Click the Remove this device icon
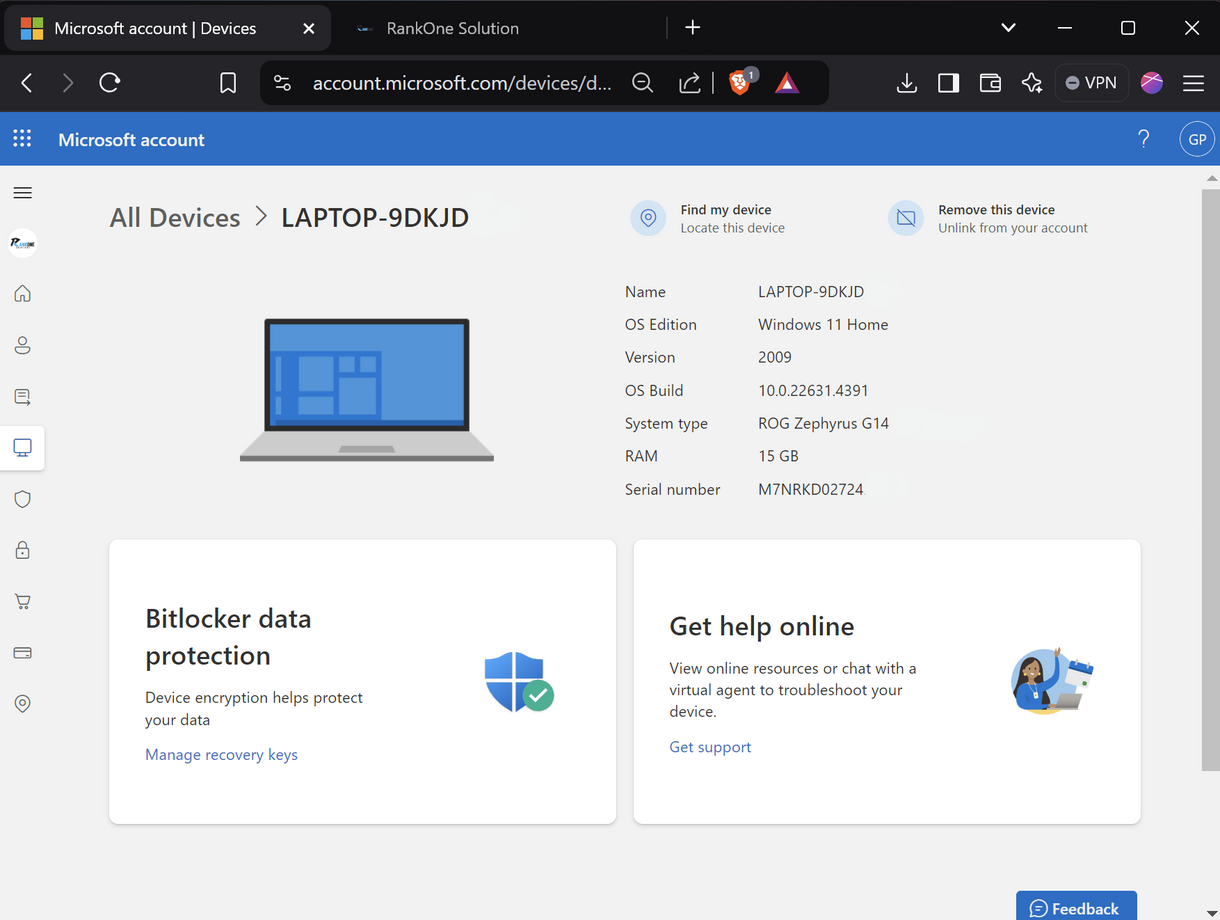1220x920 pixels. (x=906, y=218)
